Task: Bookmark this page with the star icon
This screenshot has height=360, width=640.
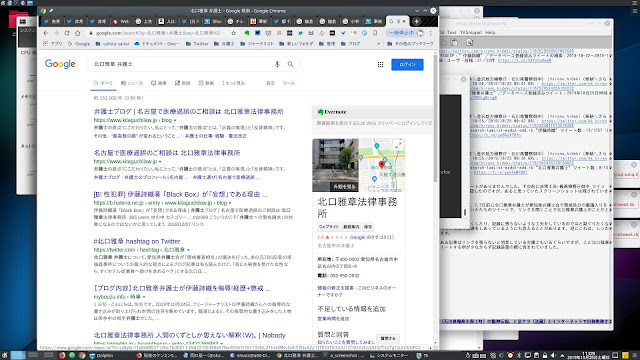Action: click(x=233, y=33)
